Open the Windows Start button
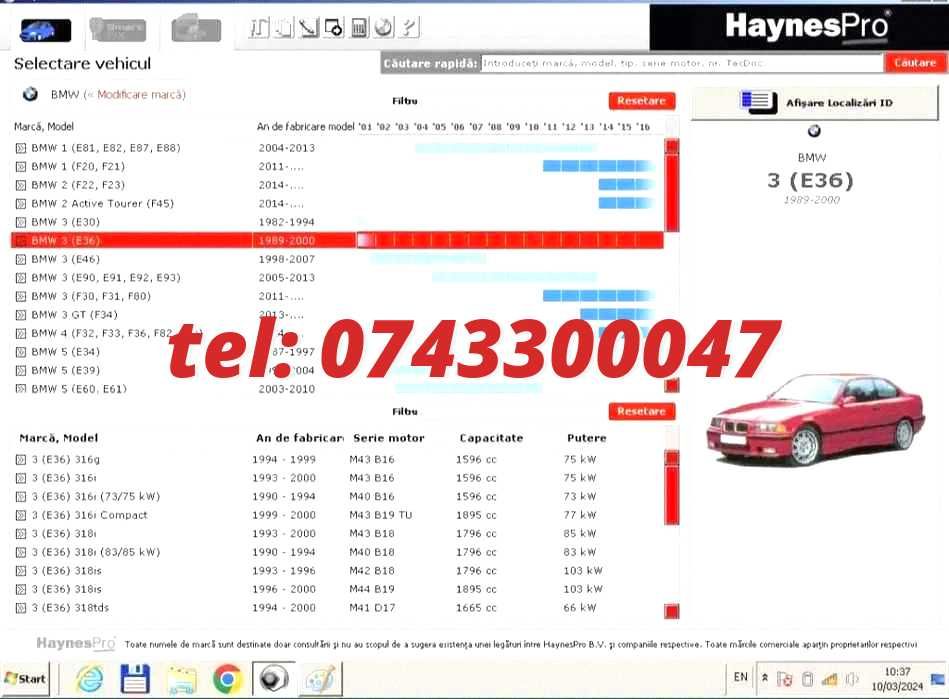 coord(25,679)
